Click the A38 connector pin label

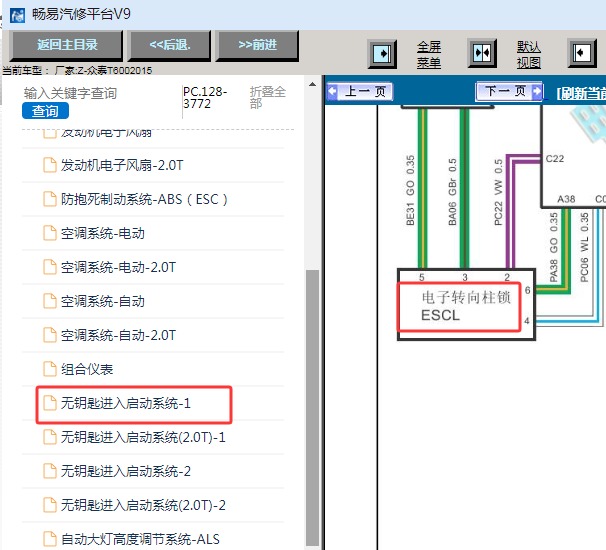[566, 199]
